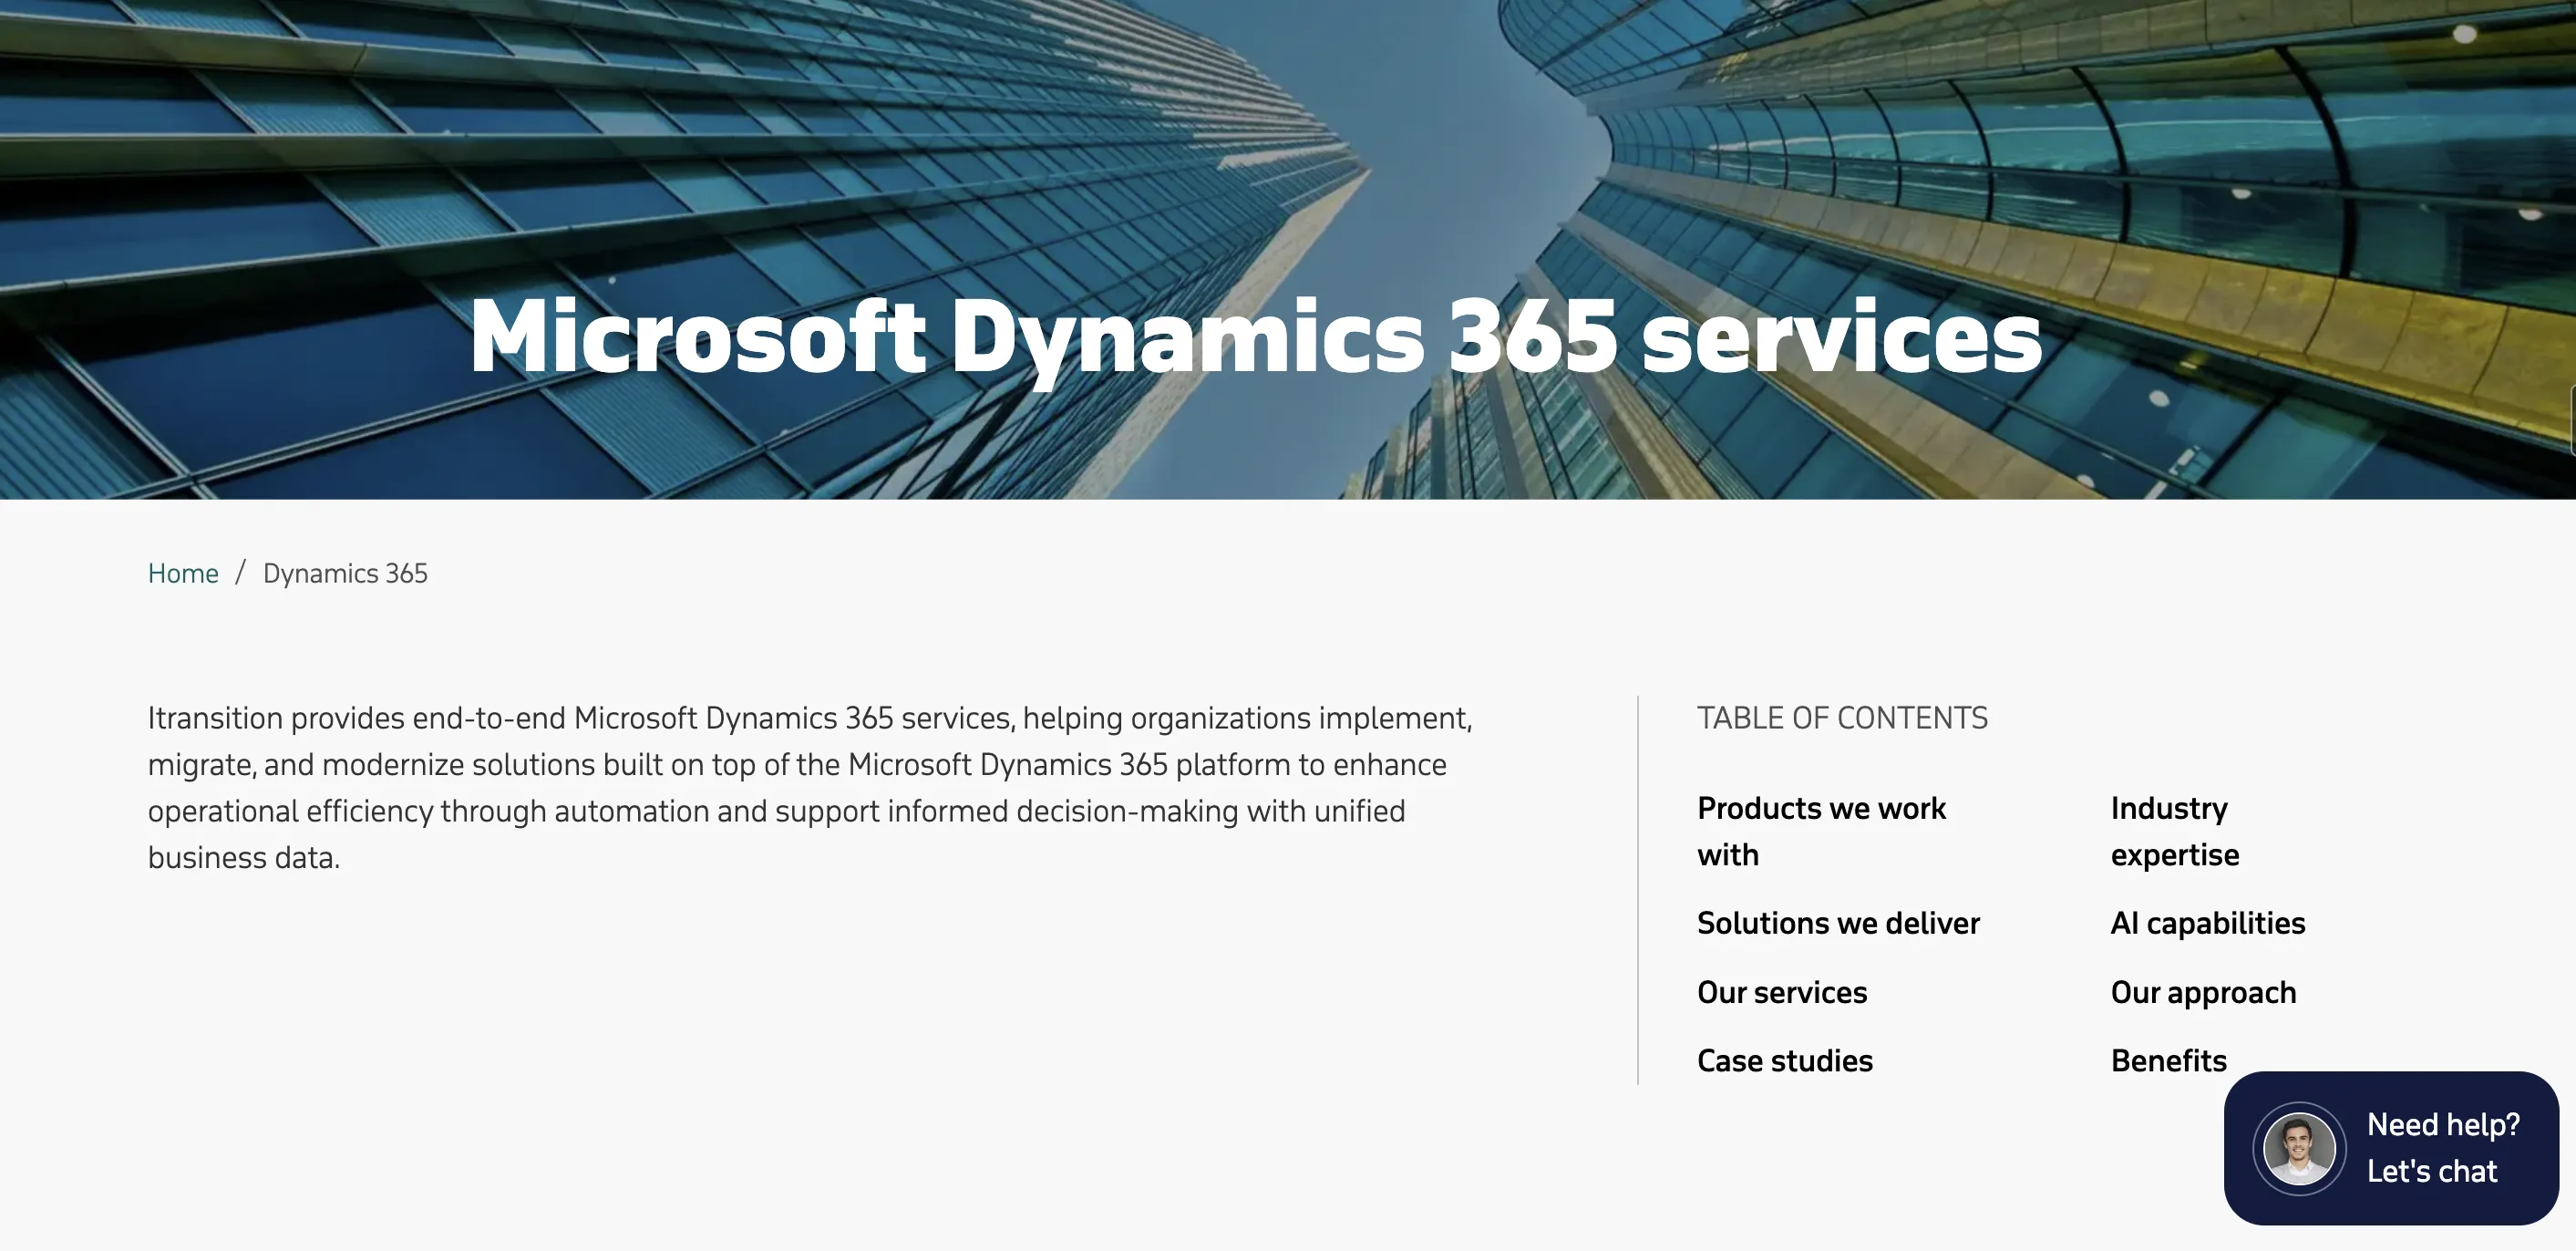Image resolution: width=2576 pixels, height=1251 pixels.
Task: Open the Need help? Let's chat widget
Action: pyautogui.click(x=2391, y=1148)
